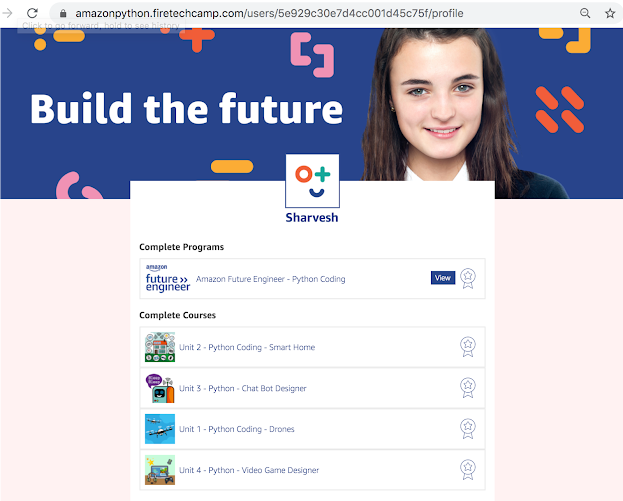This screenshot has height=501, width=623.
Task: Open Unit 1 - Python Coding - Drones
Action: click(x=236, y=429)
